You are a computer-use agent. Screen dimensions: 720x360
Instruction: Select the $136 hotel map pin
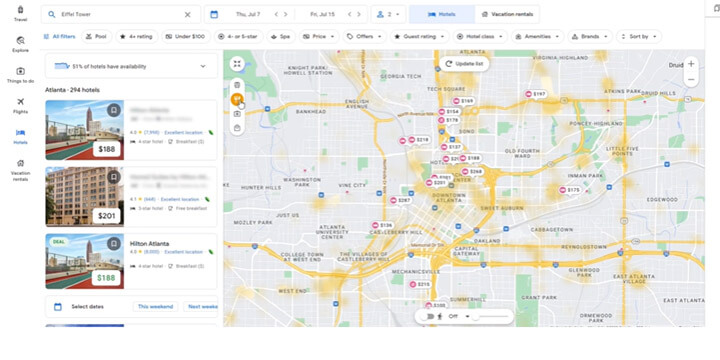click(x=382, y=225)
